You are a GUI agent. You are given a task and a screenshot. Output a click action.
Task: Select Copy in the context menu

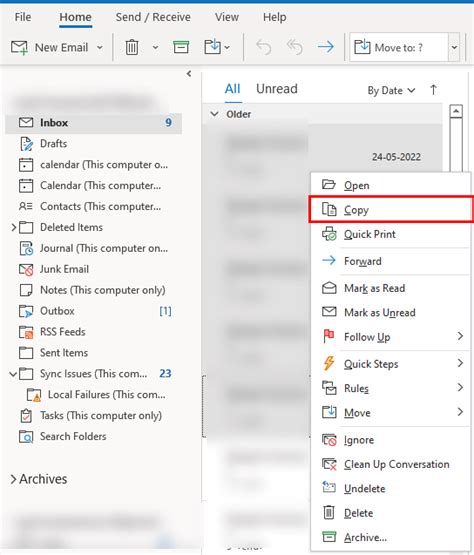coord(391,210)
